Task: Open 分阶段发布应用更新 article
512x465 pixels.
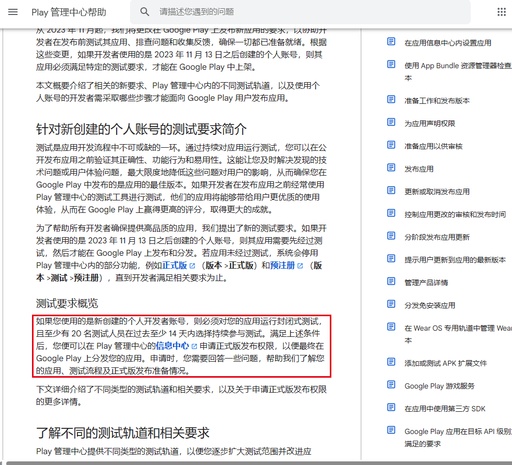Action: (x=437, y=237)
